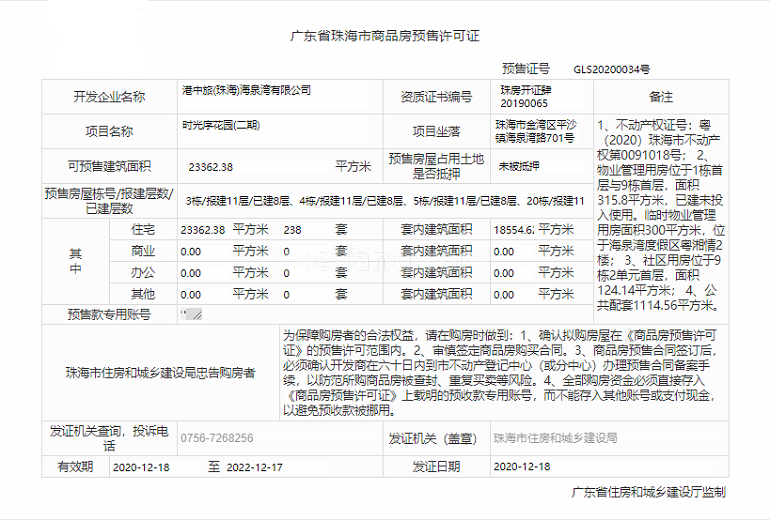Click the validity start date 2020-12-18
The image size is (770, 520).
tap(141, 467)
